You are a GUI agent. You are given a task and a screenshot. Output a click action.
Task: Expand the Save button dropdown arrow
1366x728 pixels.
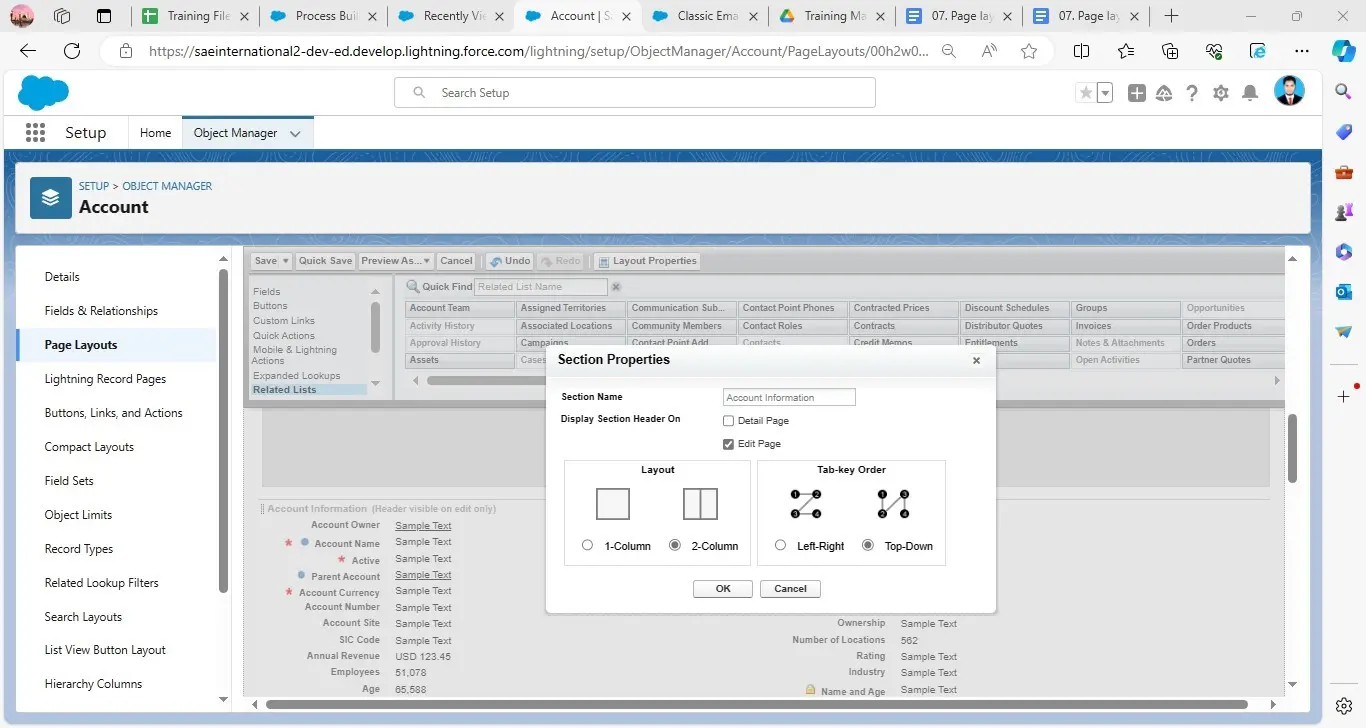coord(285,261)
